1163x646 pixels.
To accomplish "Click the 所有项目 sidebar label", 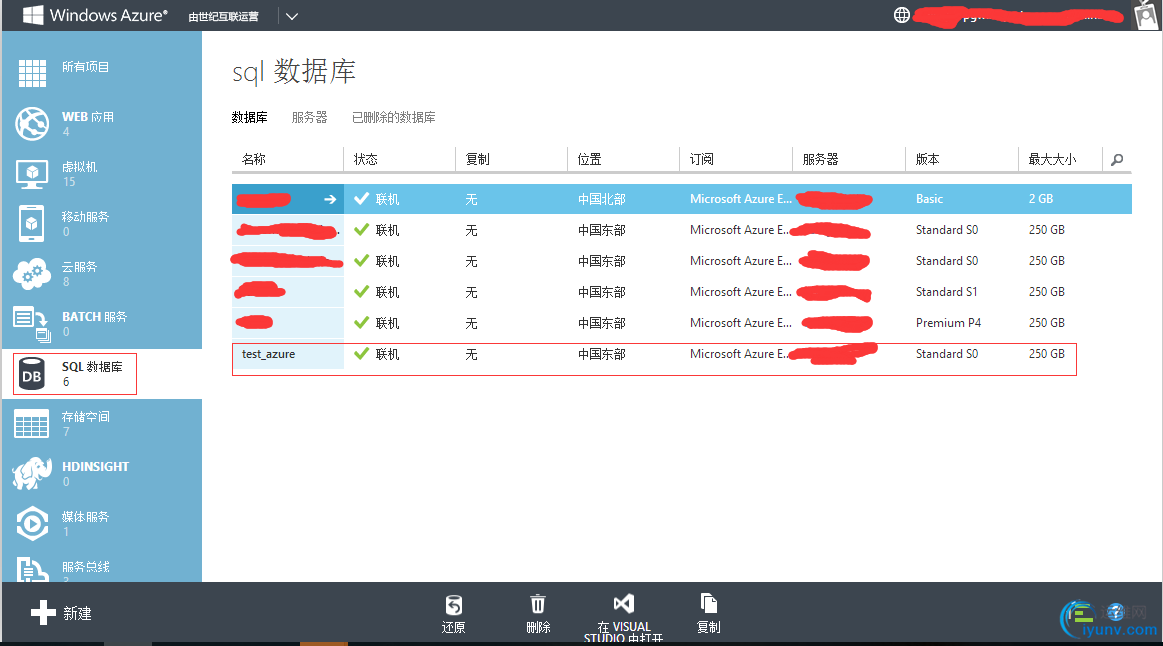I will [85, 67].
